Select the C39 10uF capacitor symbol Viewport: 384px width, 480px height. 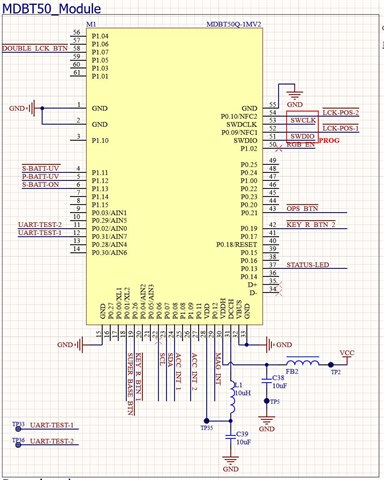click(x=230, y=437)
